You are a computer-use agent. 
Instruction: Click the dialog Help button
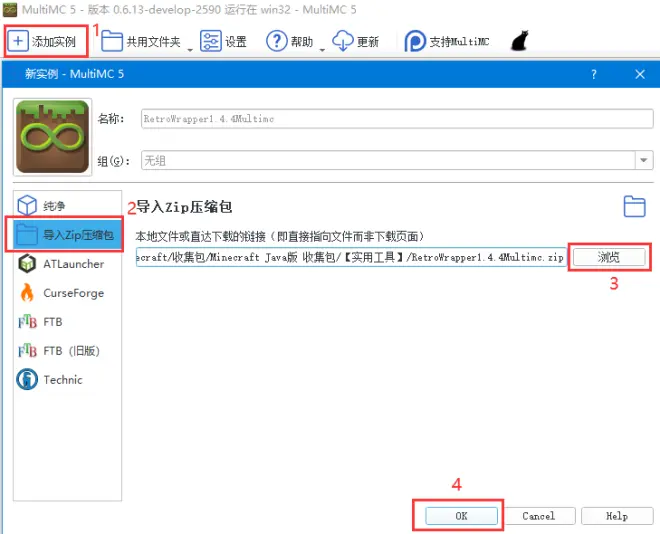tap(617, 516)
